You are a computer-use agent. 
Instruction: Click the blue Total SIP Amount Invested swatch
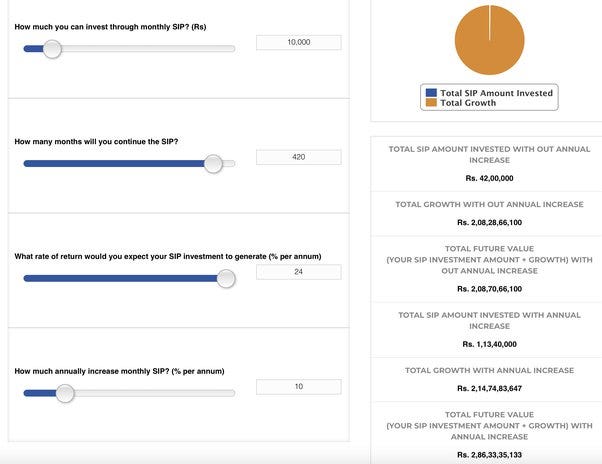431,93
